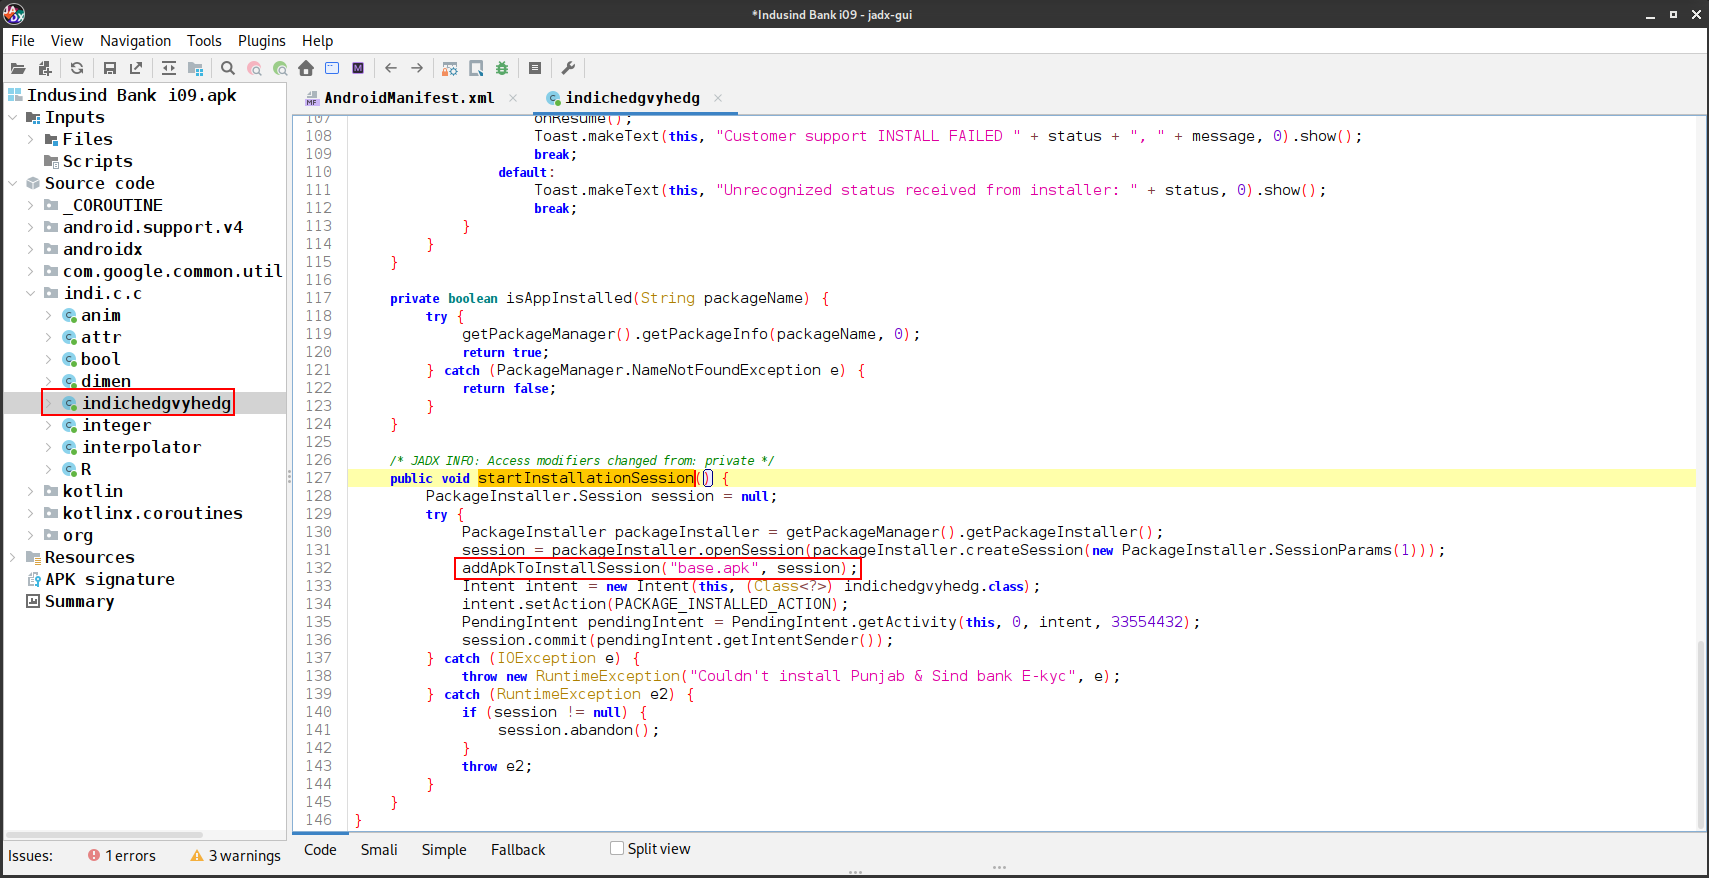This screenshot has width=1709, height=878.
Task: Click the isAppInstalled method name
Action: [569, 298]
